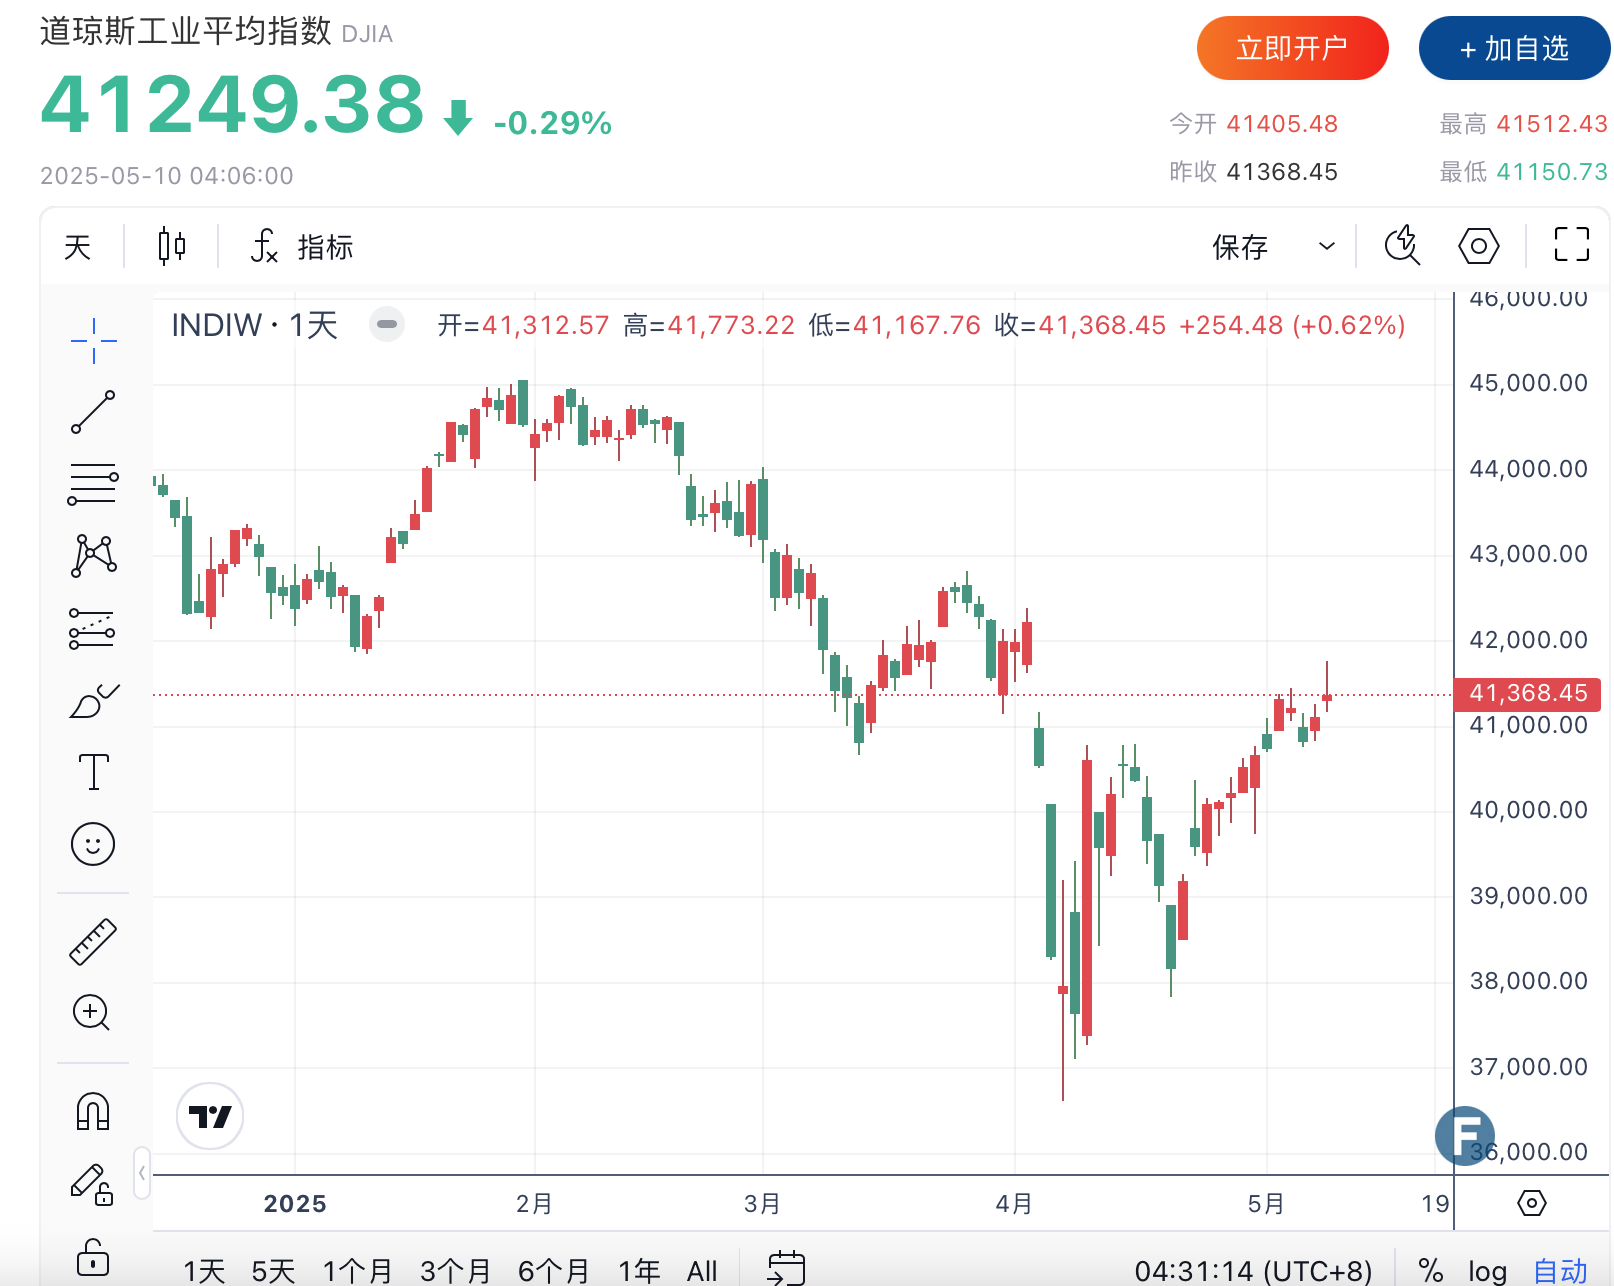Screen dimensions: 1614x1286
Task: Select the crosshair cursor tool
Action: click(x=93, y=340)
